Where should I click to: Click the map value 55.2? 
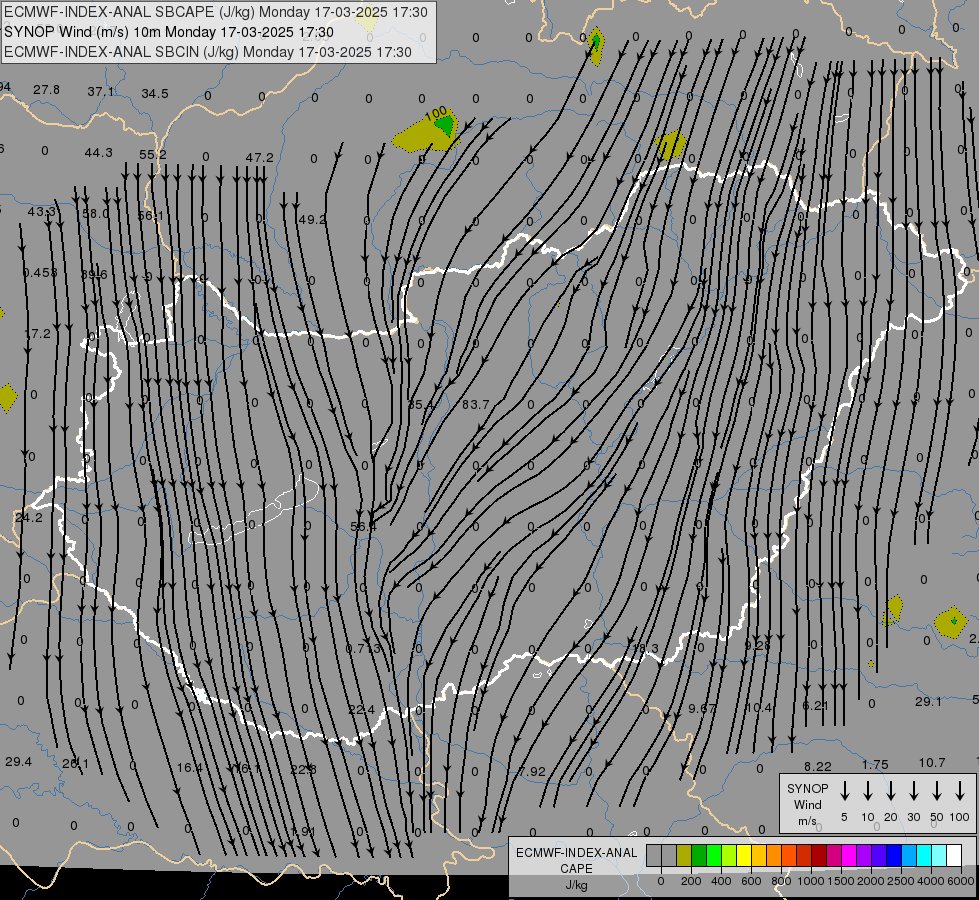tap(153, 154)
